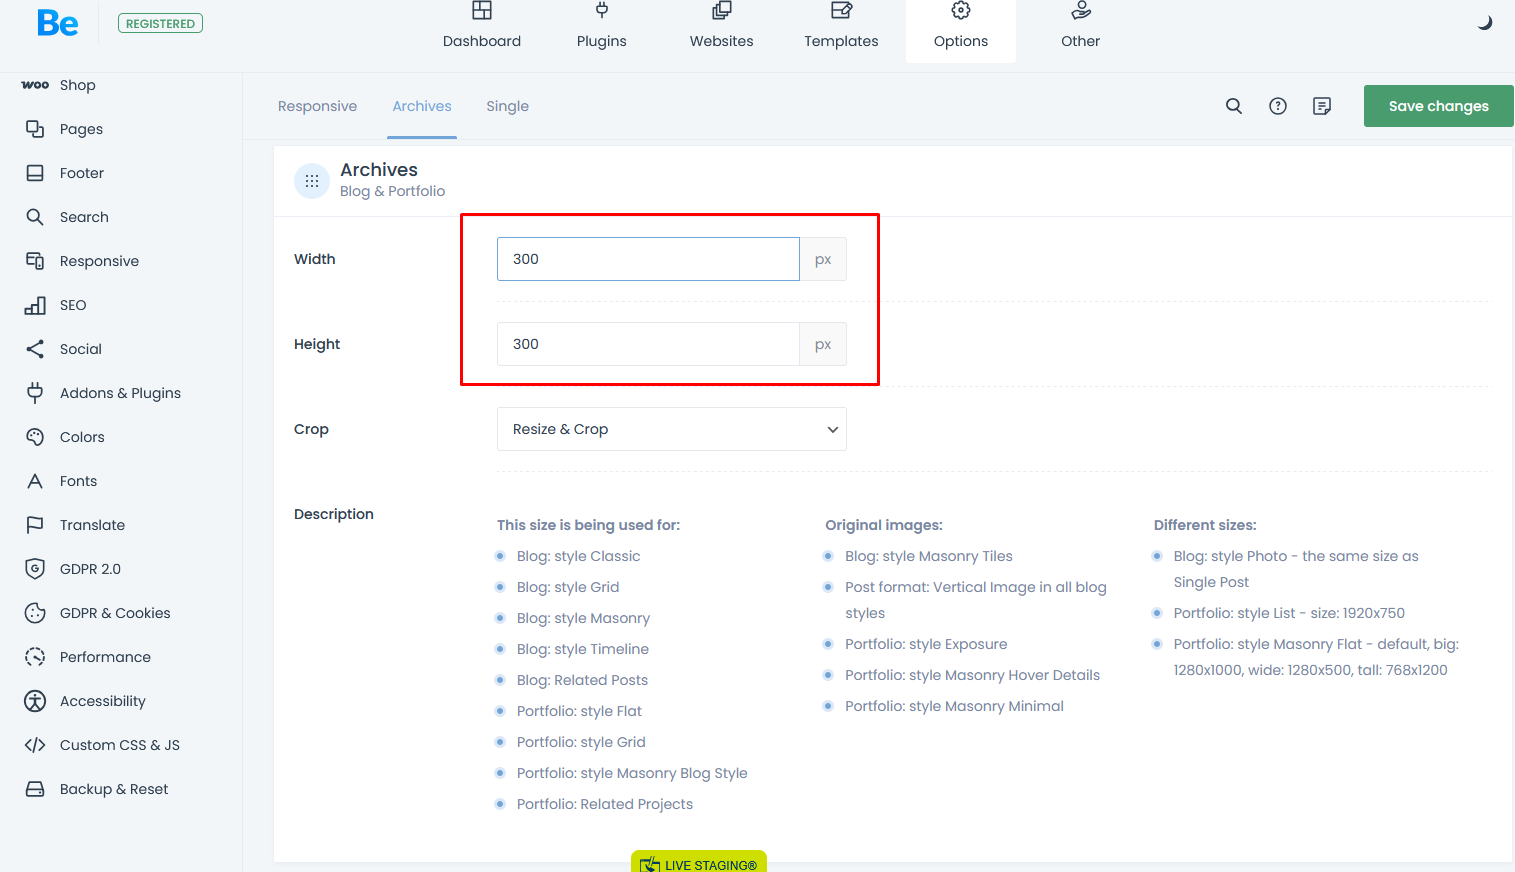Click the Height input field
This screenshot has width=1515, height=872.
pos(648,344)
